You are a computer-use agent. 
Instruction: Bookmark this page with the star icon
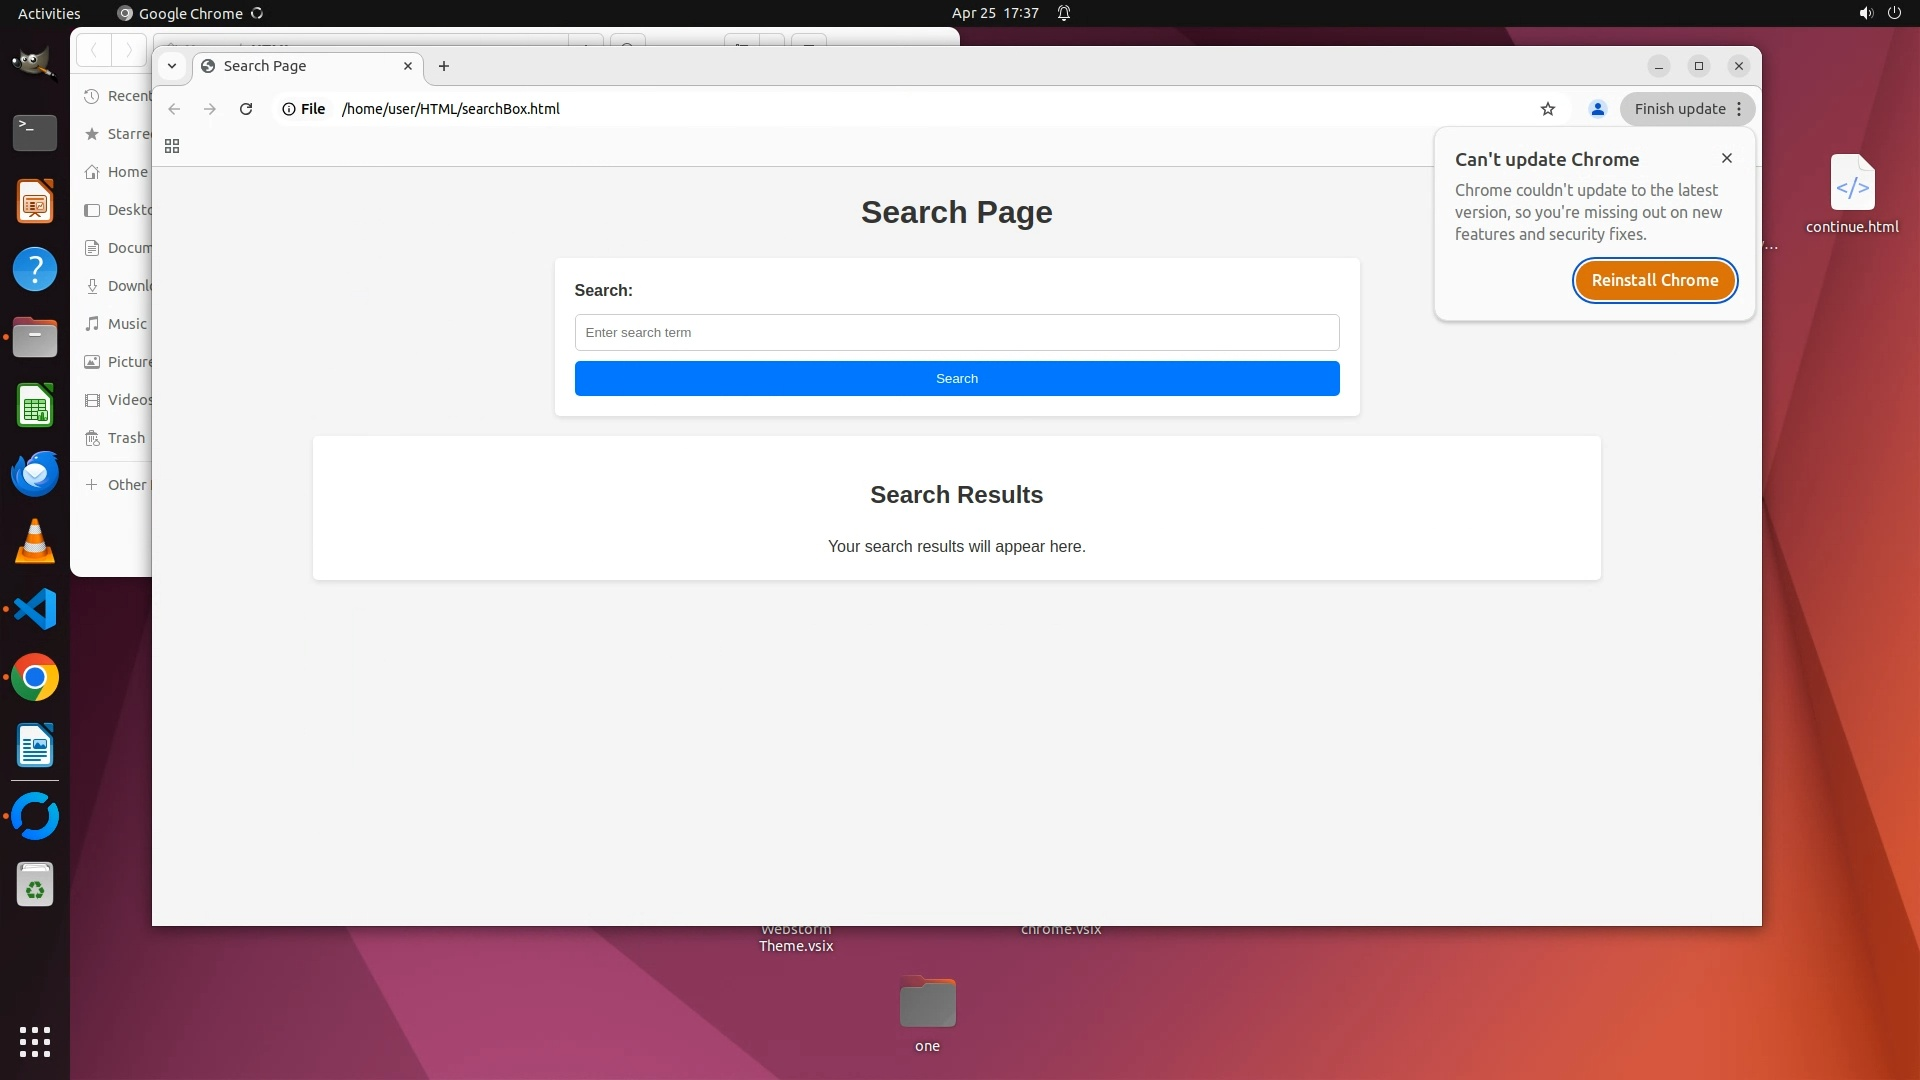(x=1548, y=109)
